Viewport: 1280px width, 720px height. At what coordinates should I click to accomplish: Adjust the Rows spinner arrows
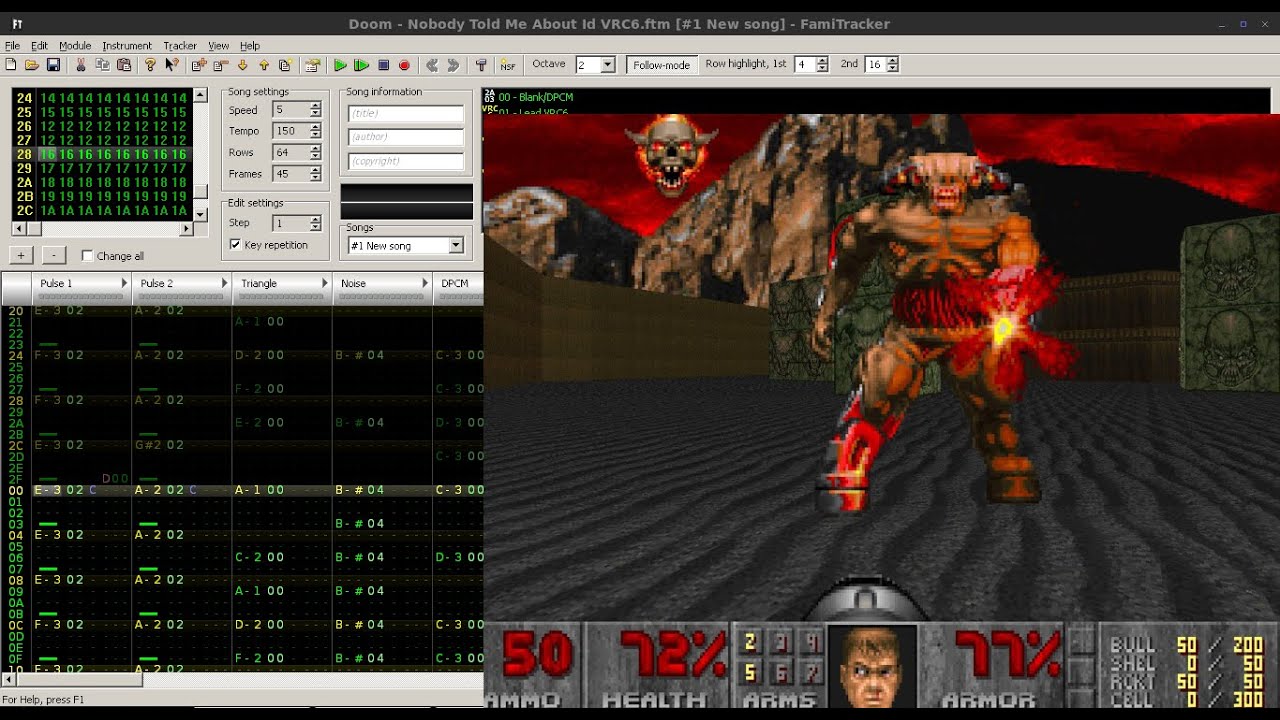coord(315,152)
